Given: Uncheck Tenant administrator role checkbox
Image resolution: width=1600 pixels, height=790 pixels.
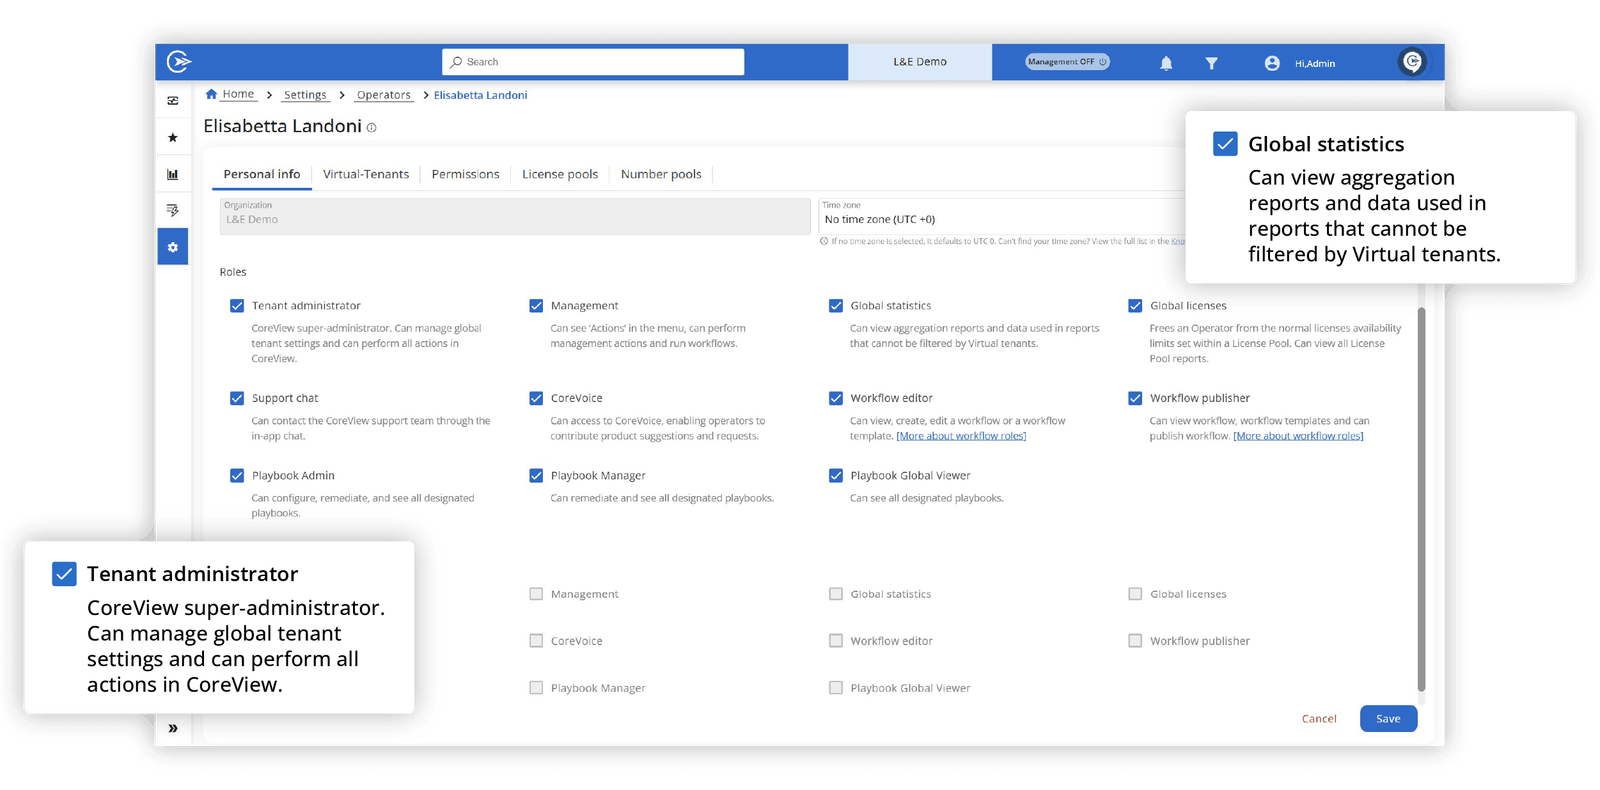Looking at the screenshot, I should coord(237,306).
